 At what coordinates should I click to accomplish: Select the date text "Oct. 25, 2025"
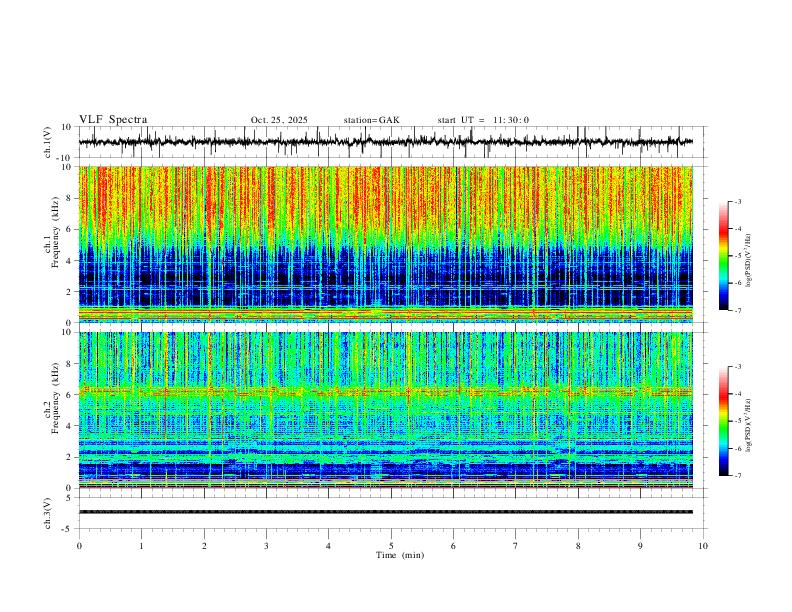click(x=279, y=120)
